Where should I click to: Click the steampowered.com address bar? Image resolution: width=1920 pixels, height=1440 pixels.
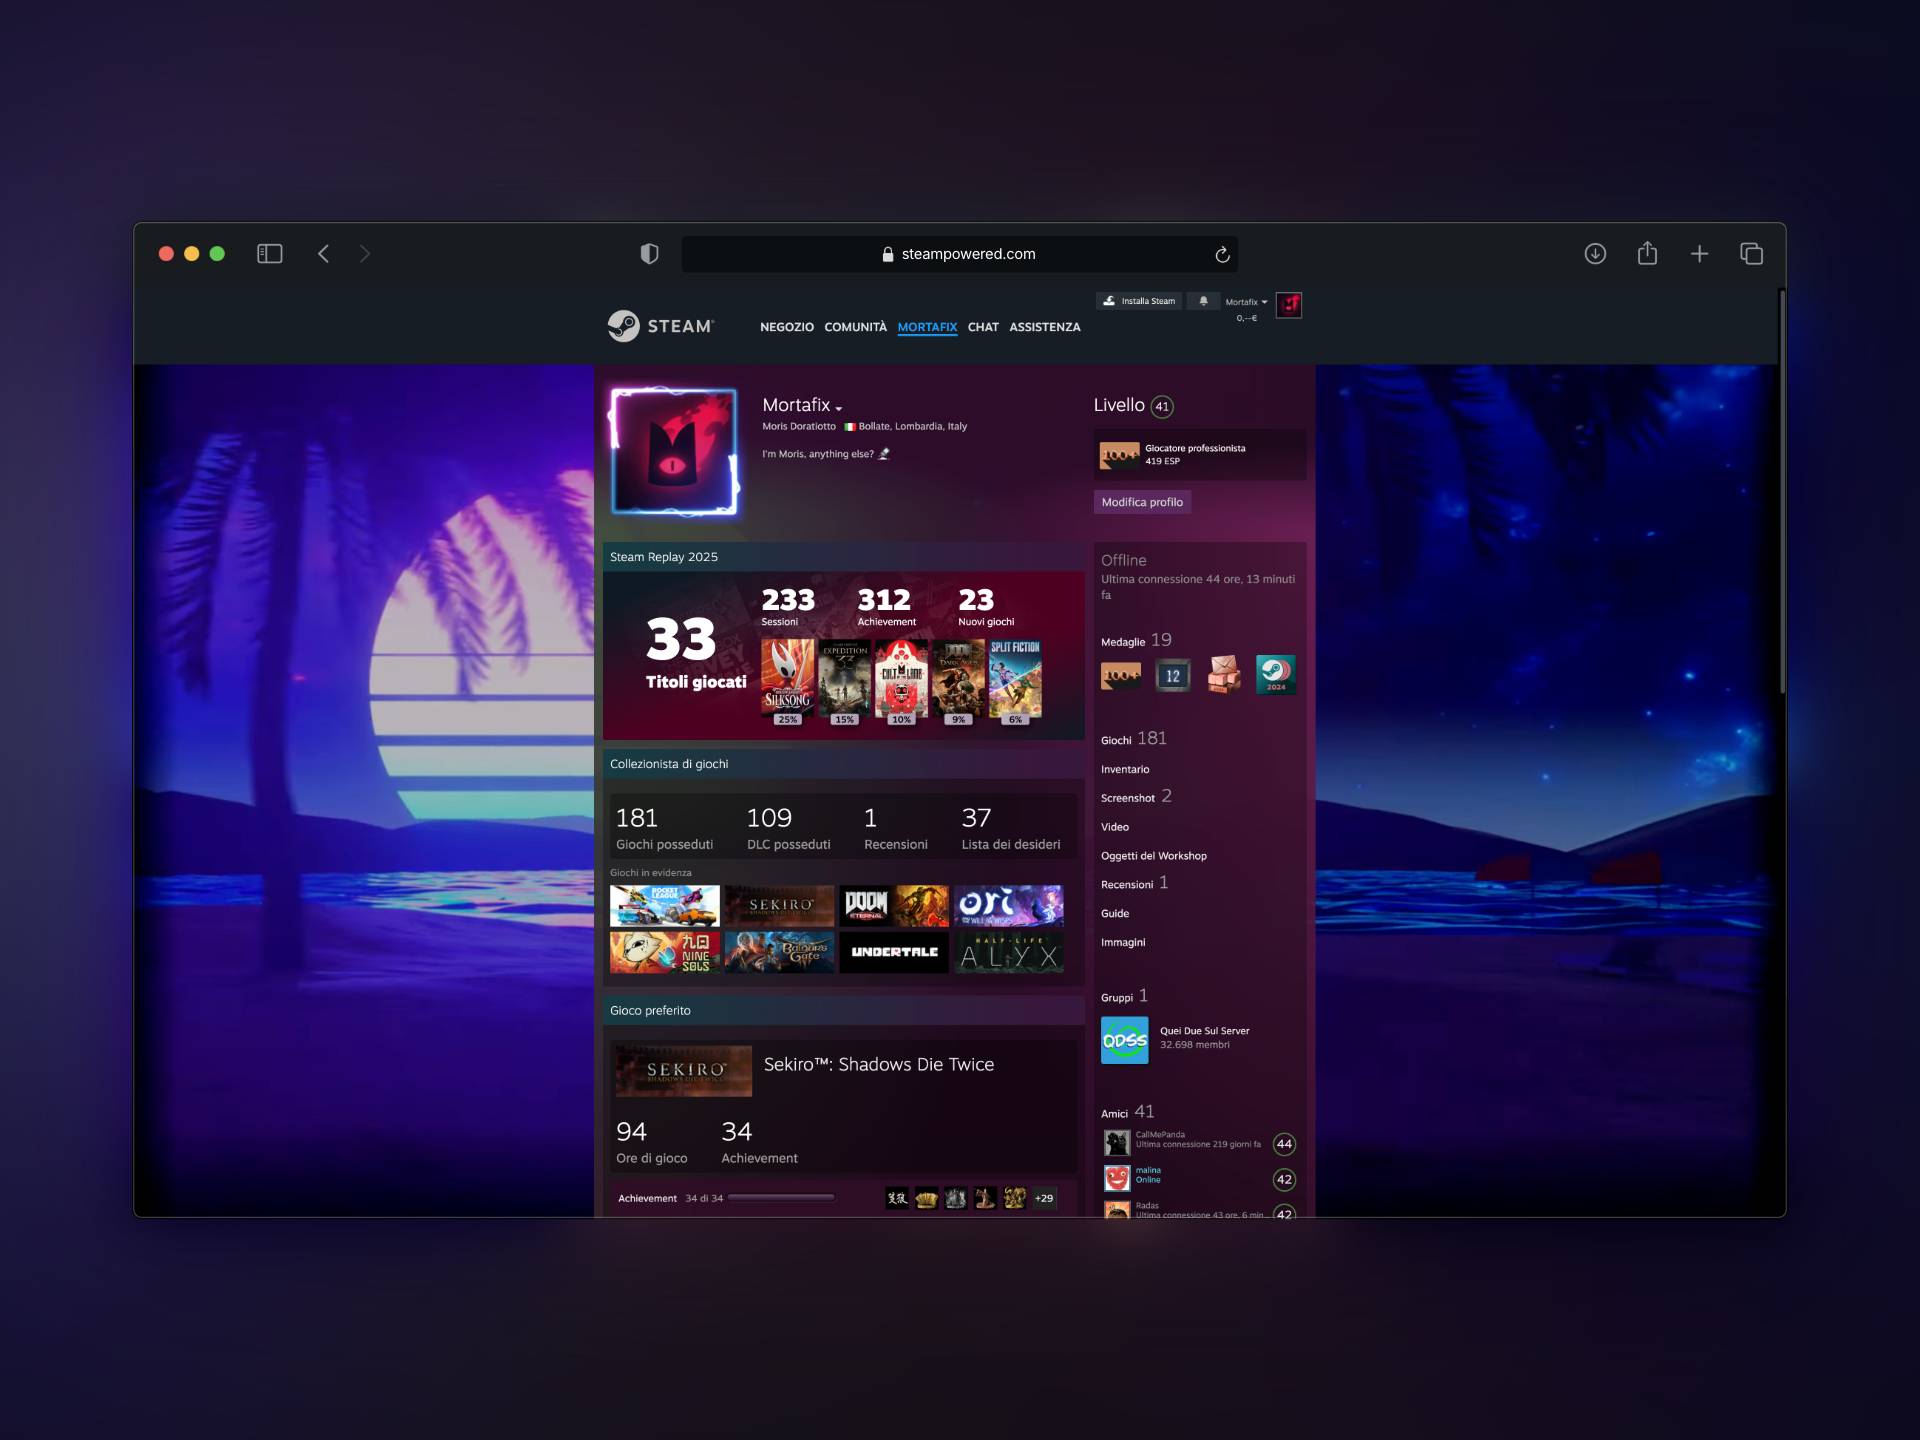point(960,254)
